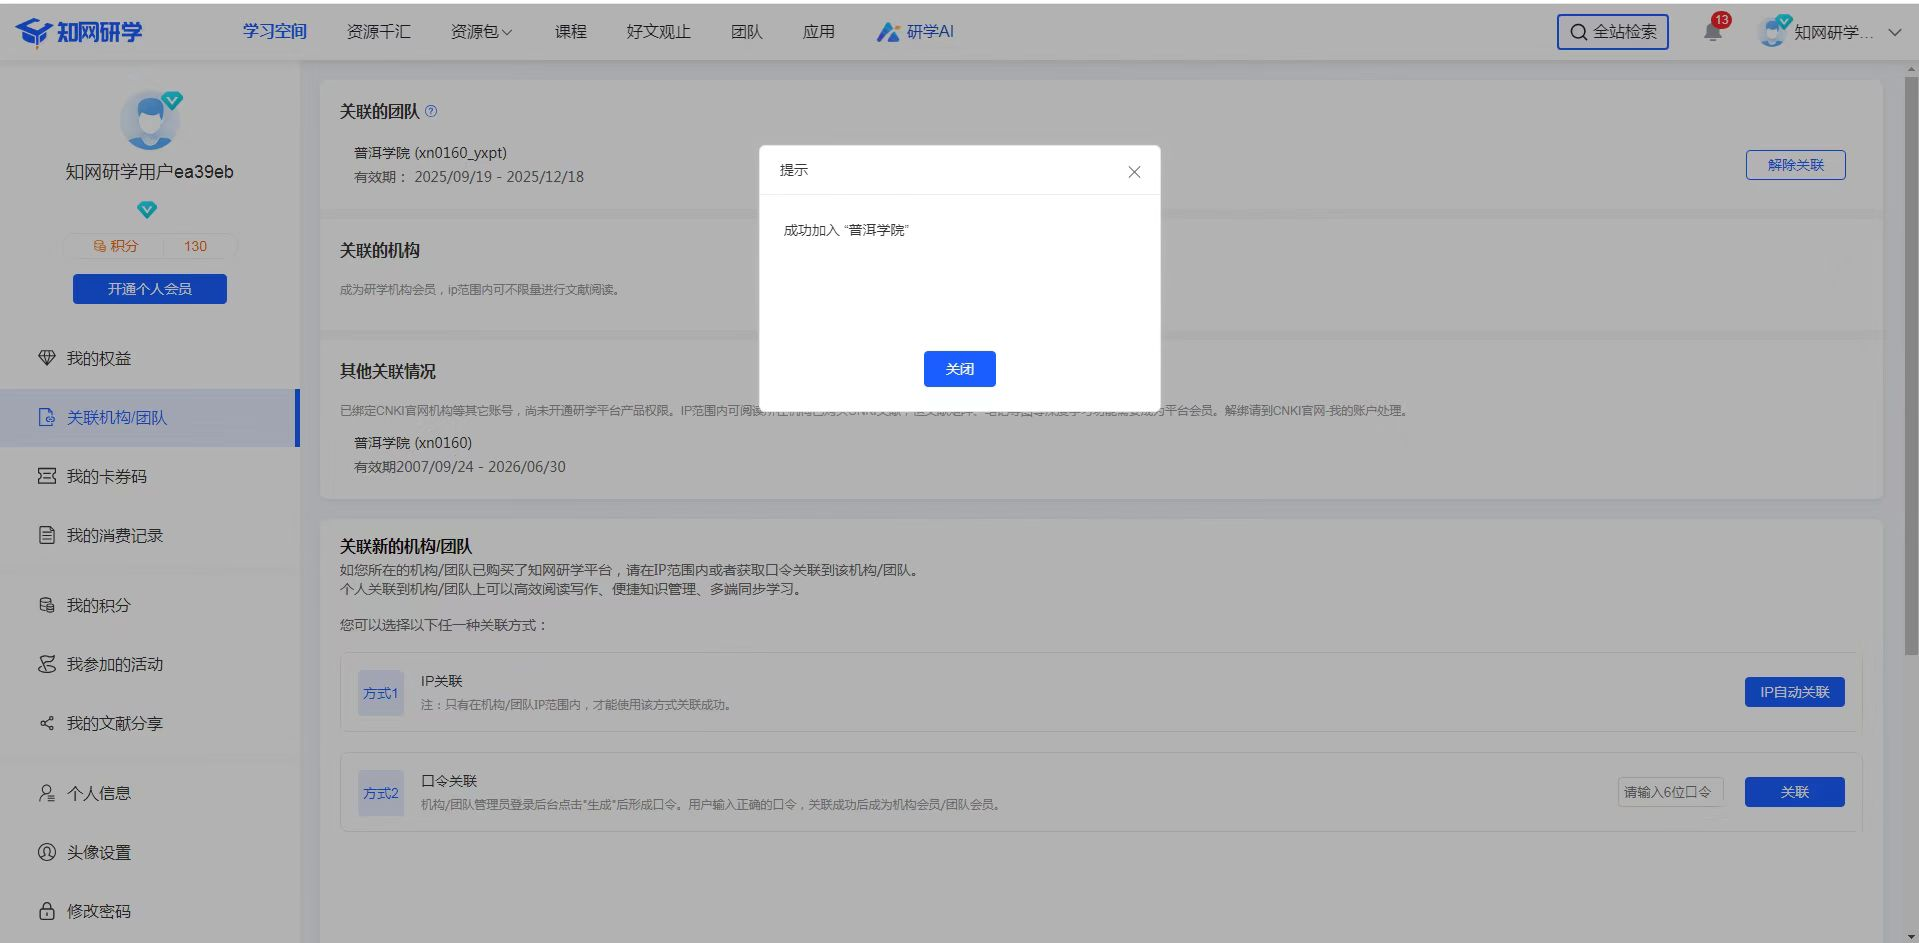Expand the 资源包 dropdown menu
This screenshot has height=943, width=1919.
click(481, 32)
